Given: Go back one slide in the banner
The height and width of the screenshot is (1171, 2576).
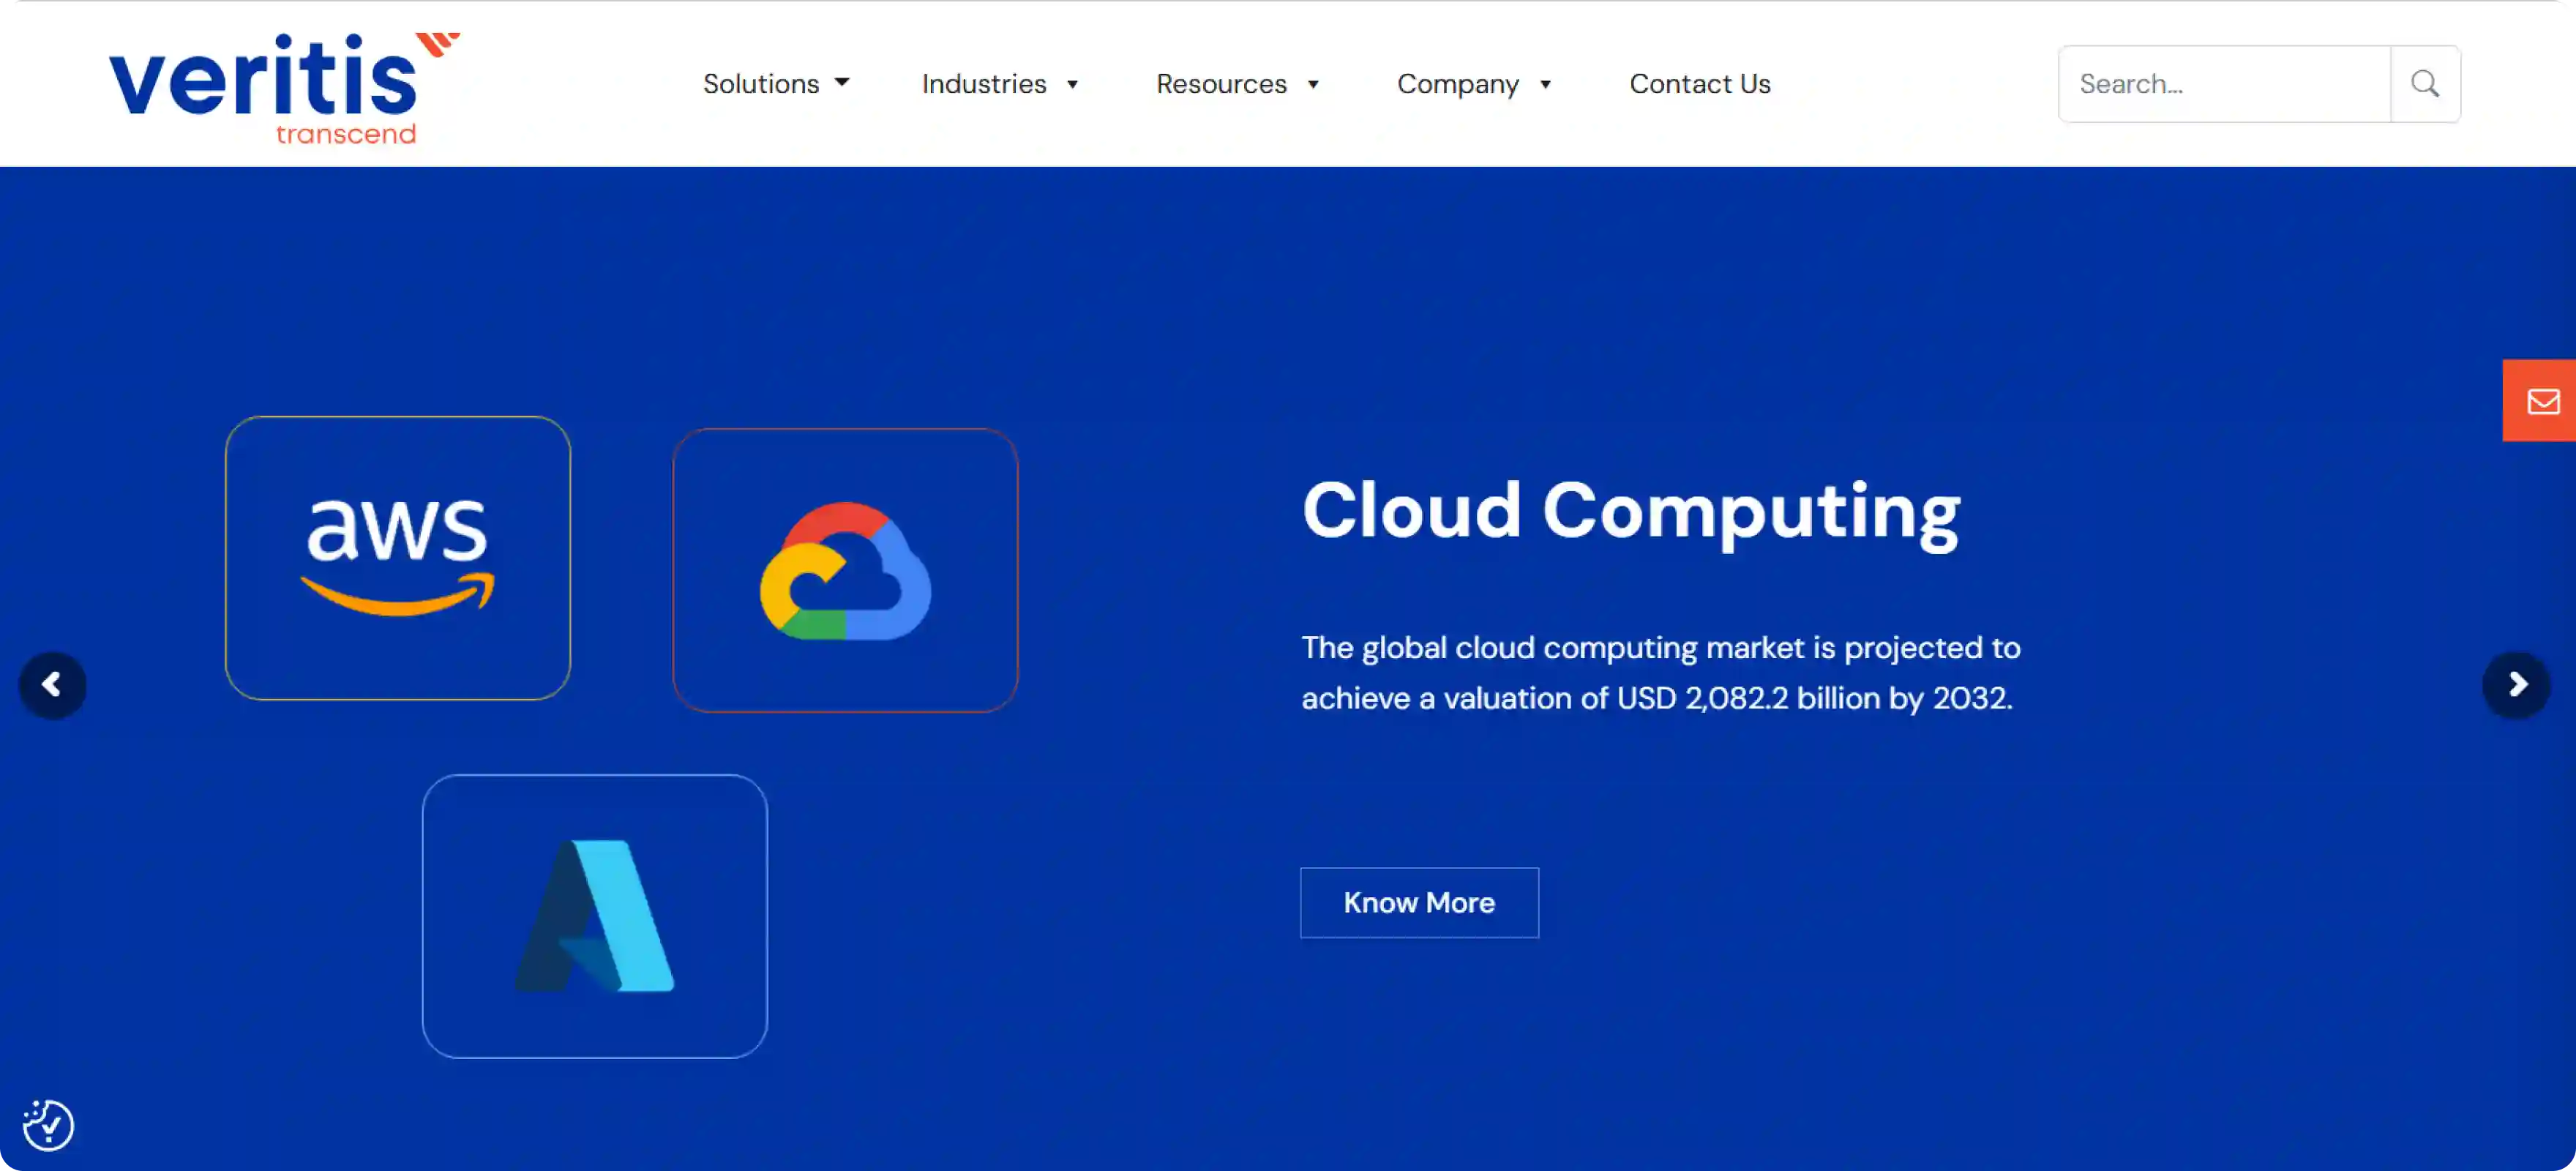Looking at the screenshot, I should coord(53,685).
